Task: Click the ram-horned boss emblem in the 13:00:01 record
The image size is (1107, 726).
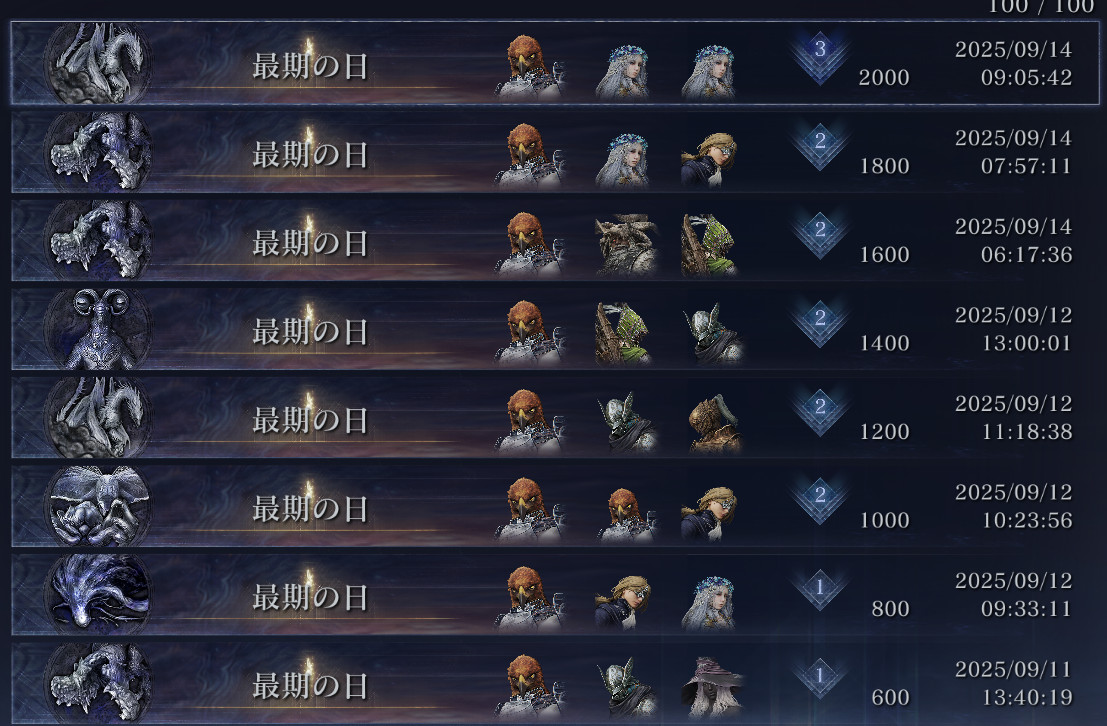Action: 97,329
